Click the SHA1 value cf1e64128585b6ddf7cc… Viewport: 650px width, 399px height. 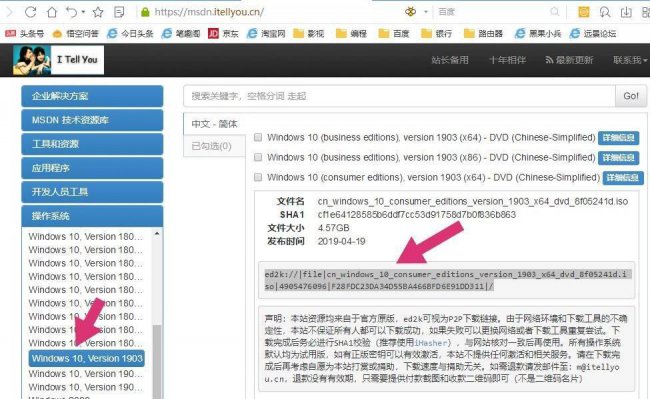pos(417,215)
